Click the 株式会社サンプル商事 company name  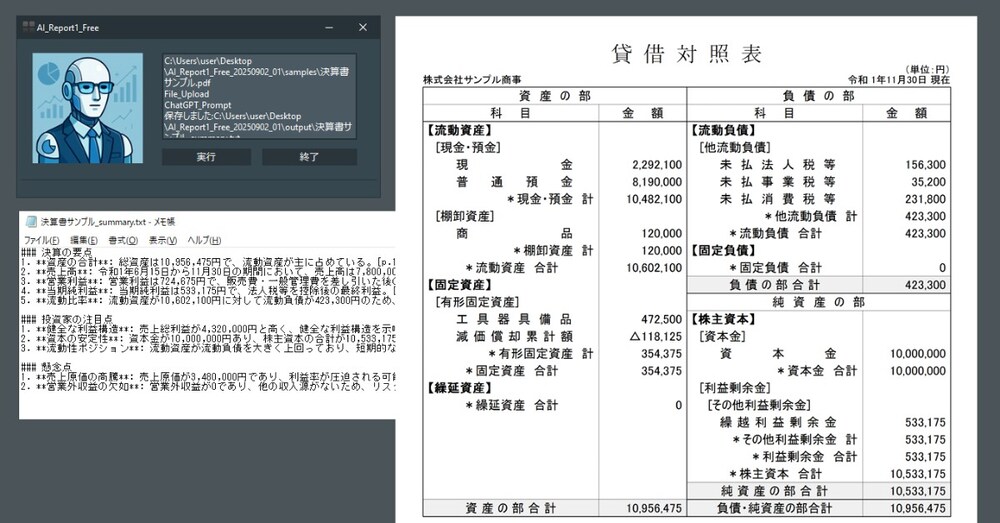click(472, 80)
